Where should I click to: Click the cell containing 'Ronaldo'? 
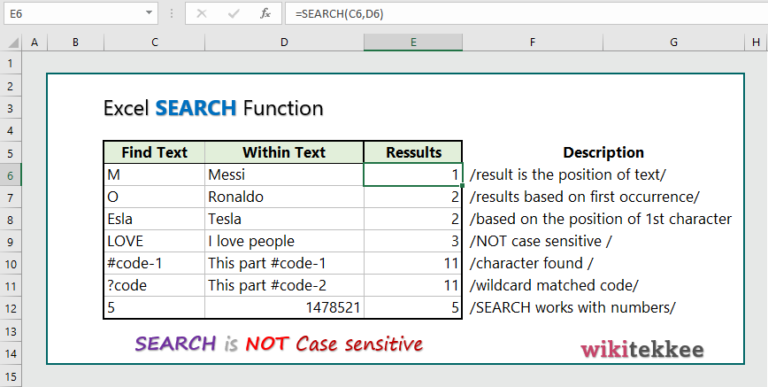click(x=284, y=197)
